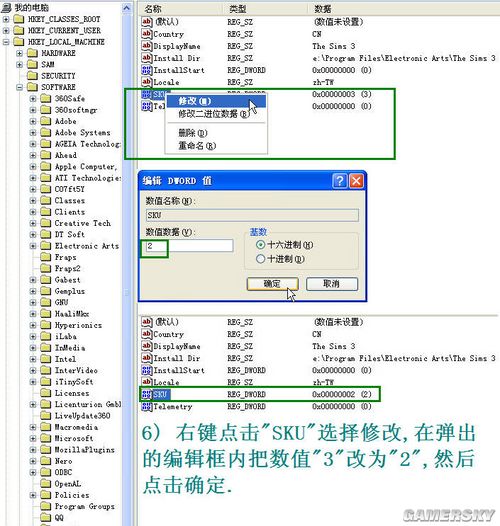Cancel the DWORD edit with 取消

[332, 284]
